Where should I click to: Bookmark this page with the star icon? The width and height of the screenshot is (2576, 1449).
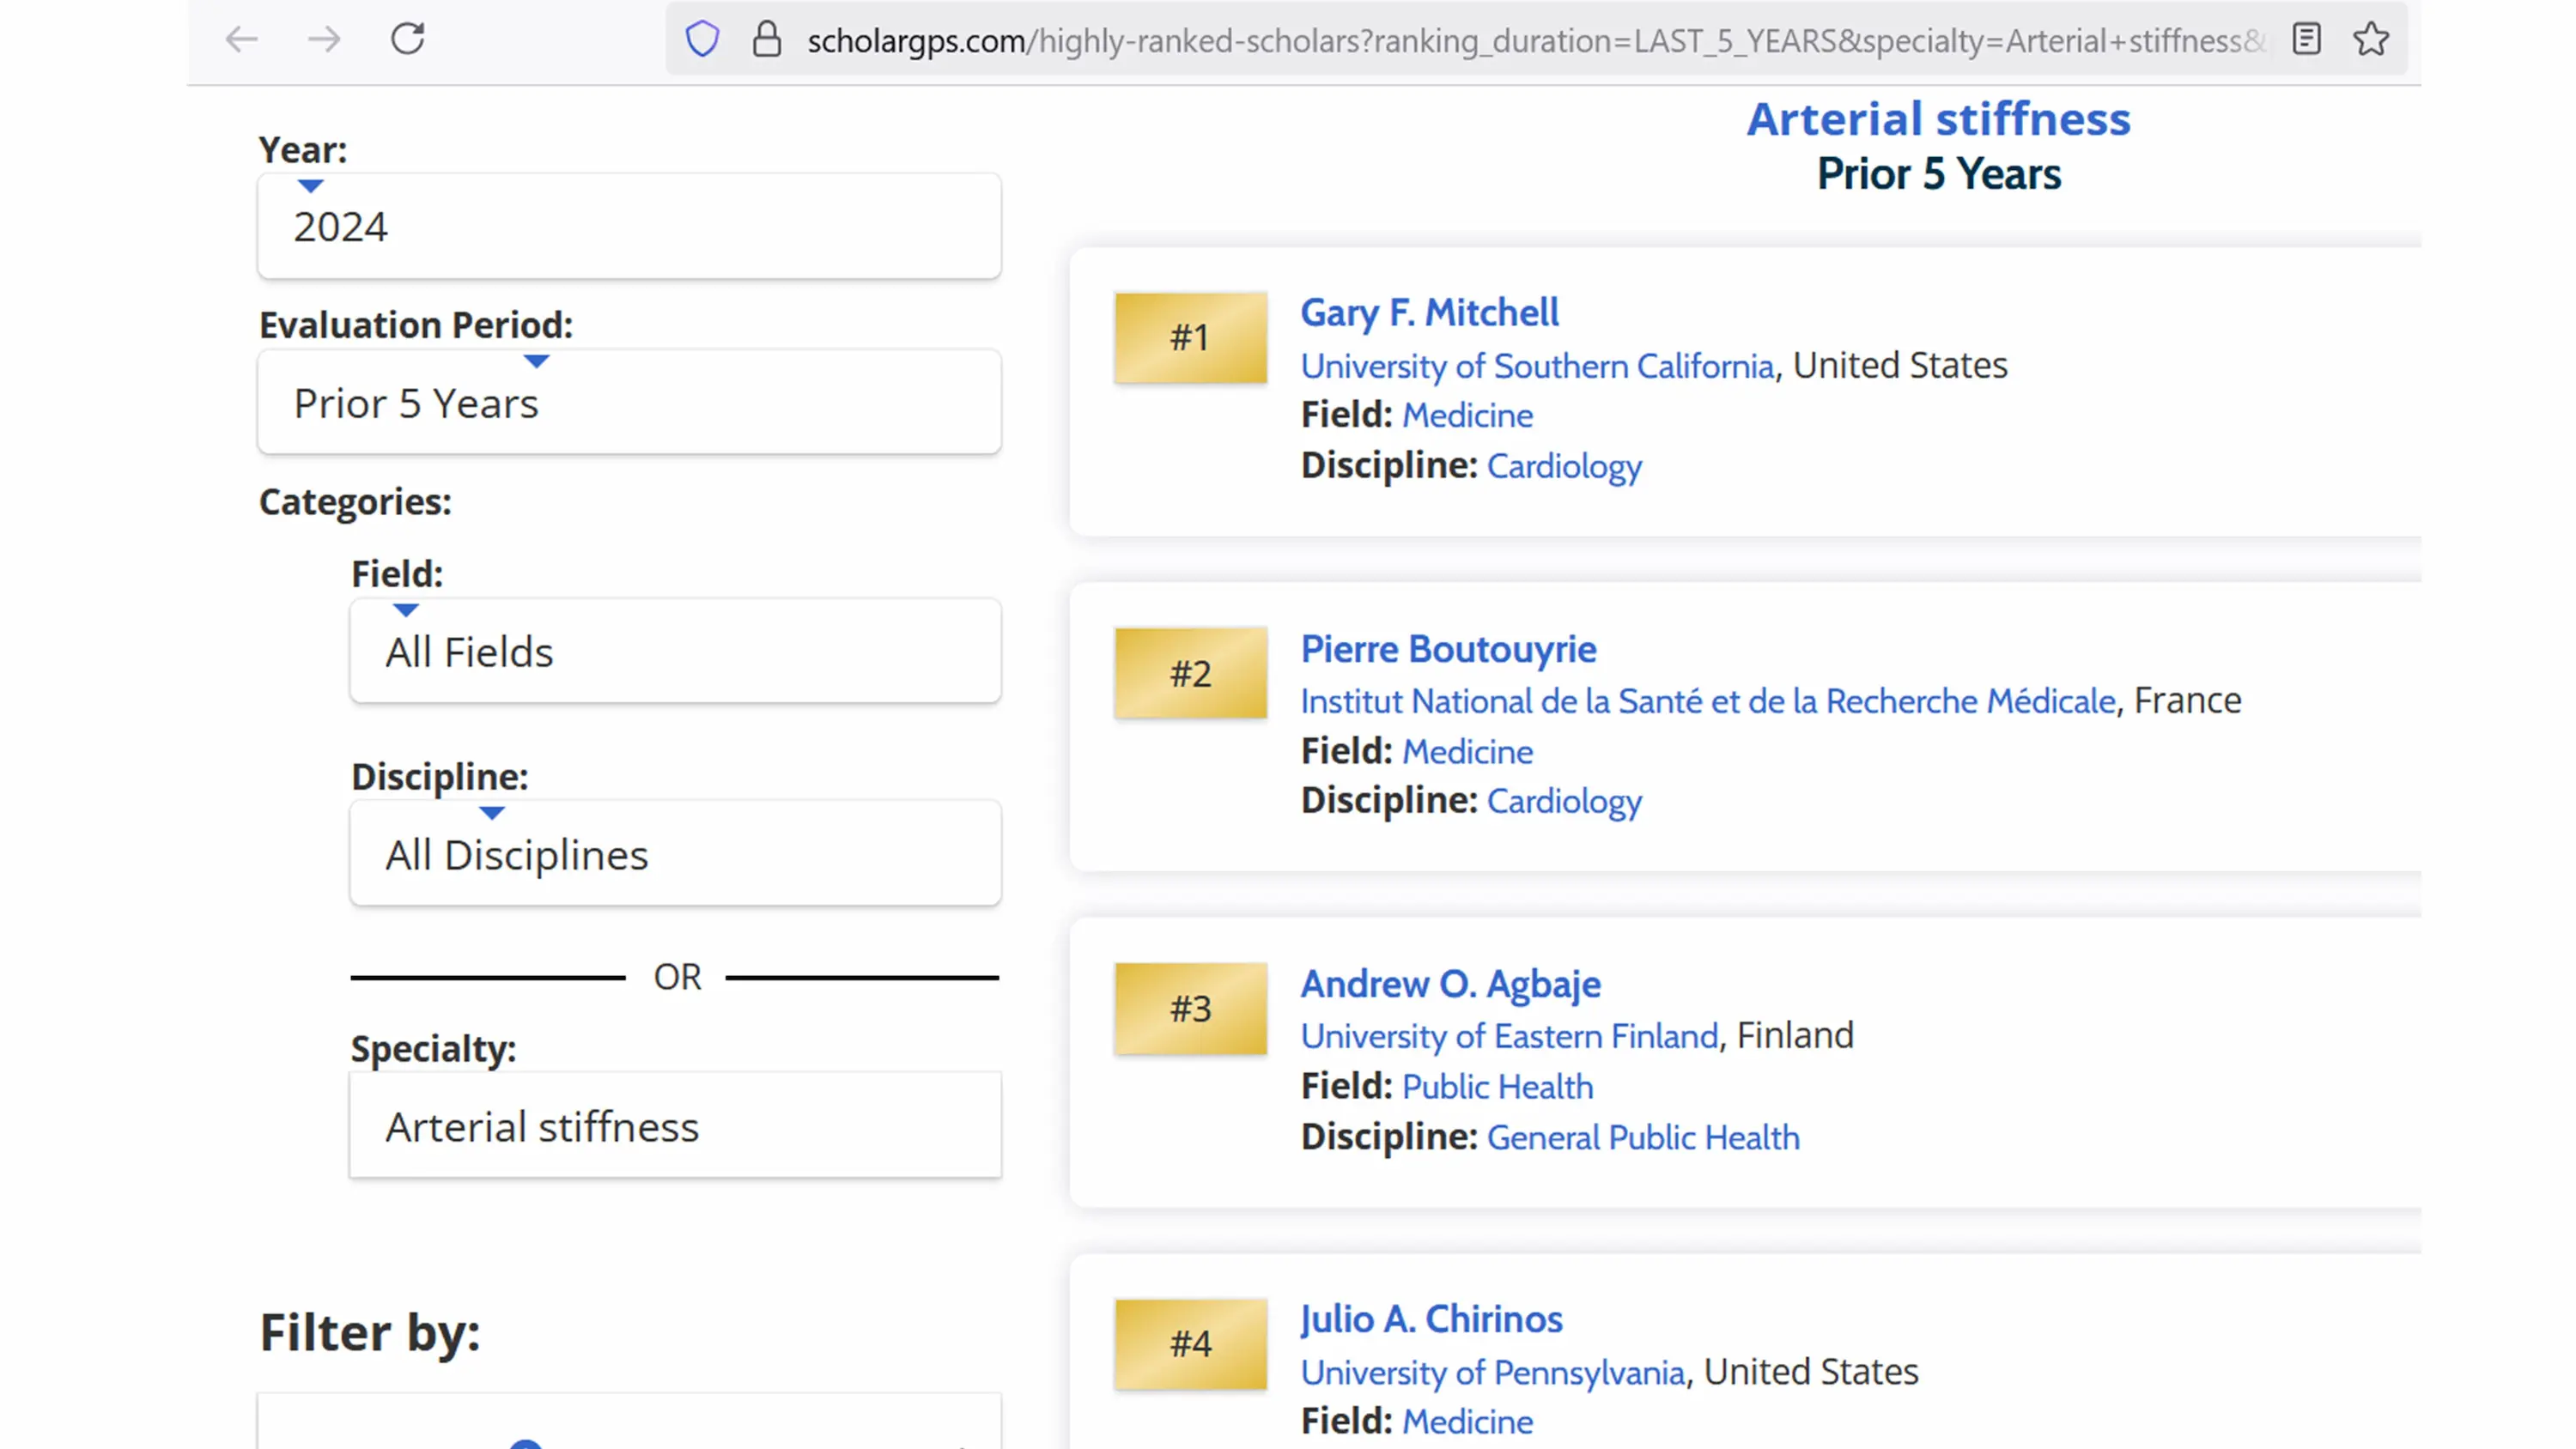[x=2371, y=40]
